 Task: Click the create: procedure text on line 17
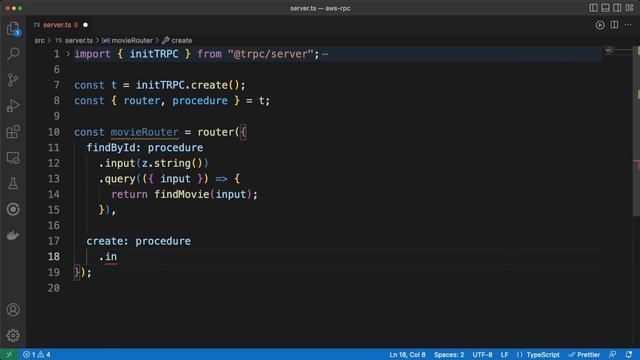138,241
